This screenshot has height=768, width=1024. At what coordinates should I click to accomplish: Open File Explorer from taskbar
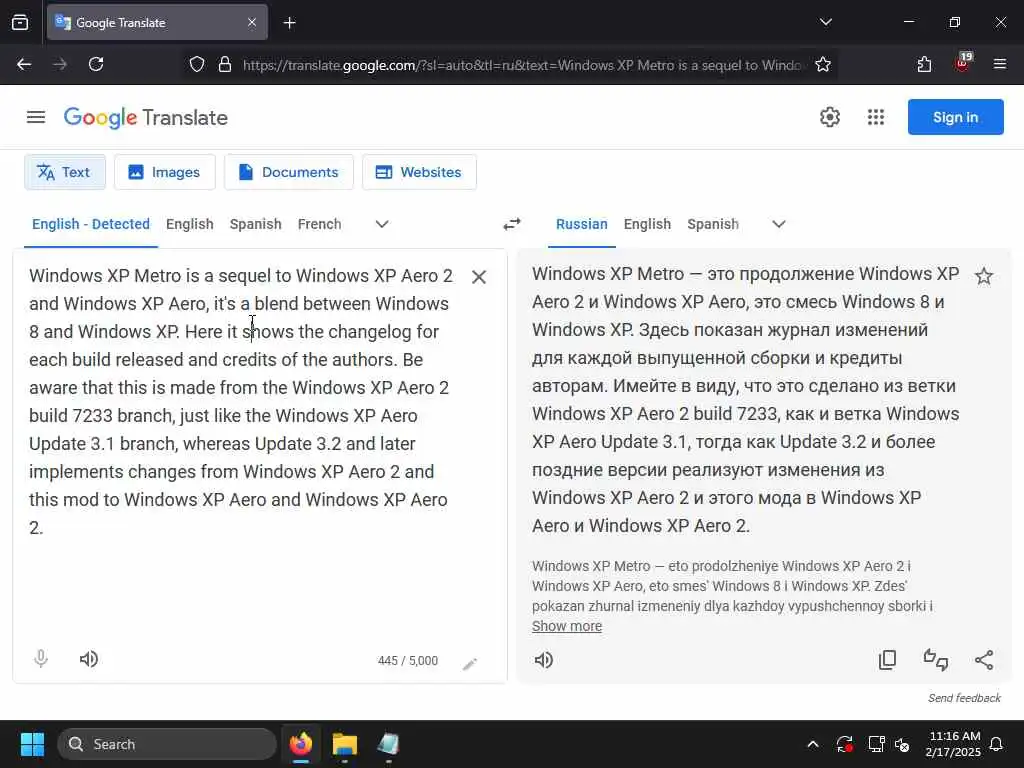pos(345,744)
